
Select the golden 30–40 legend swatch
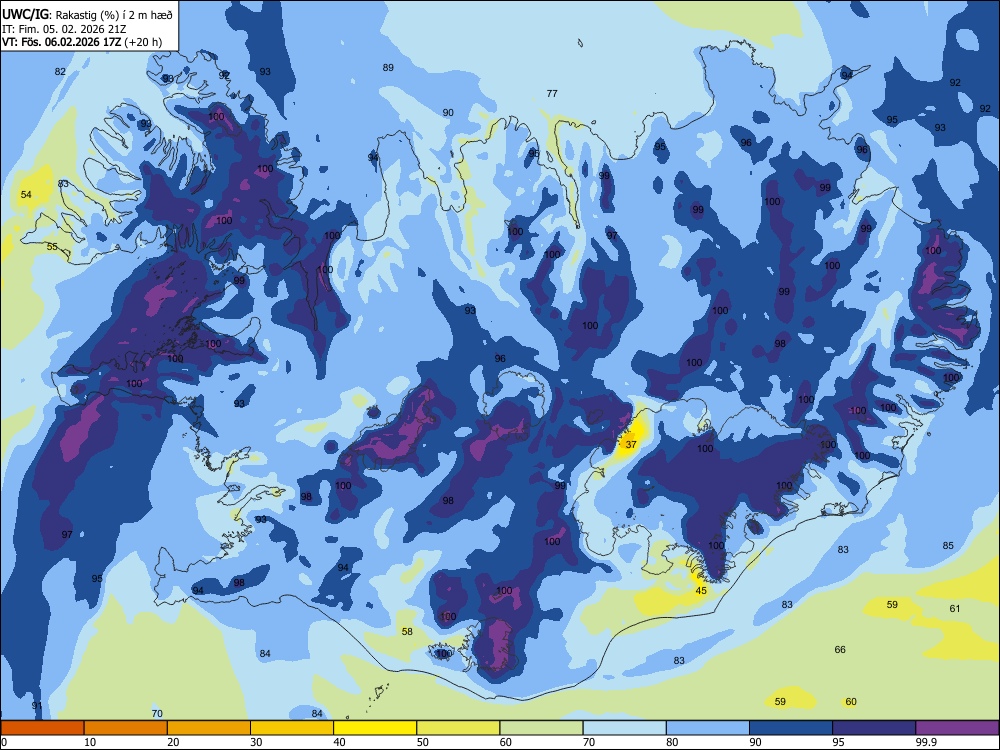click(292, 728)
